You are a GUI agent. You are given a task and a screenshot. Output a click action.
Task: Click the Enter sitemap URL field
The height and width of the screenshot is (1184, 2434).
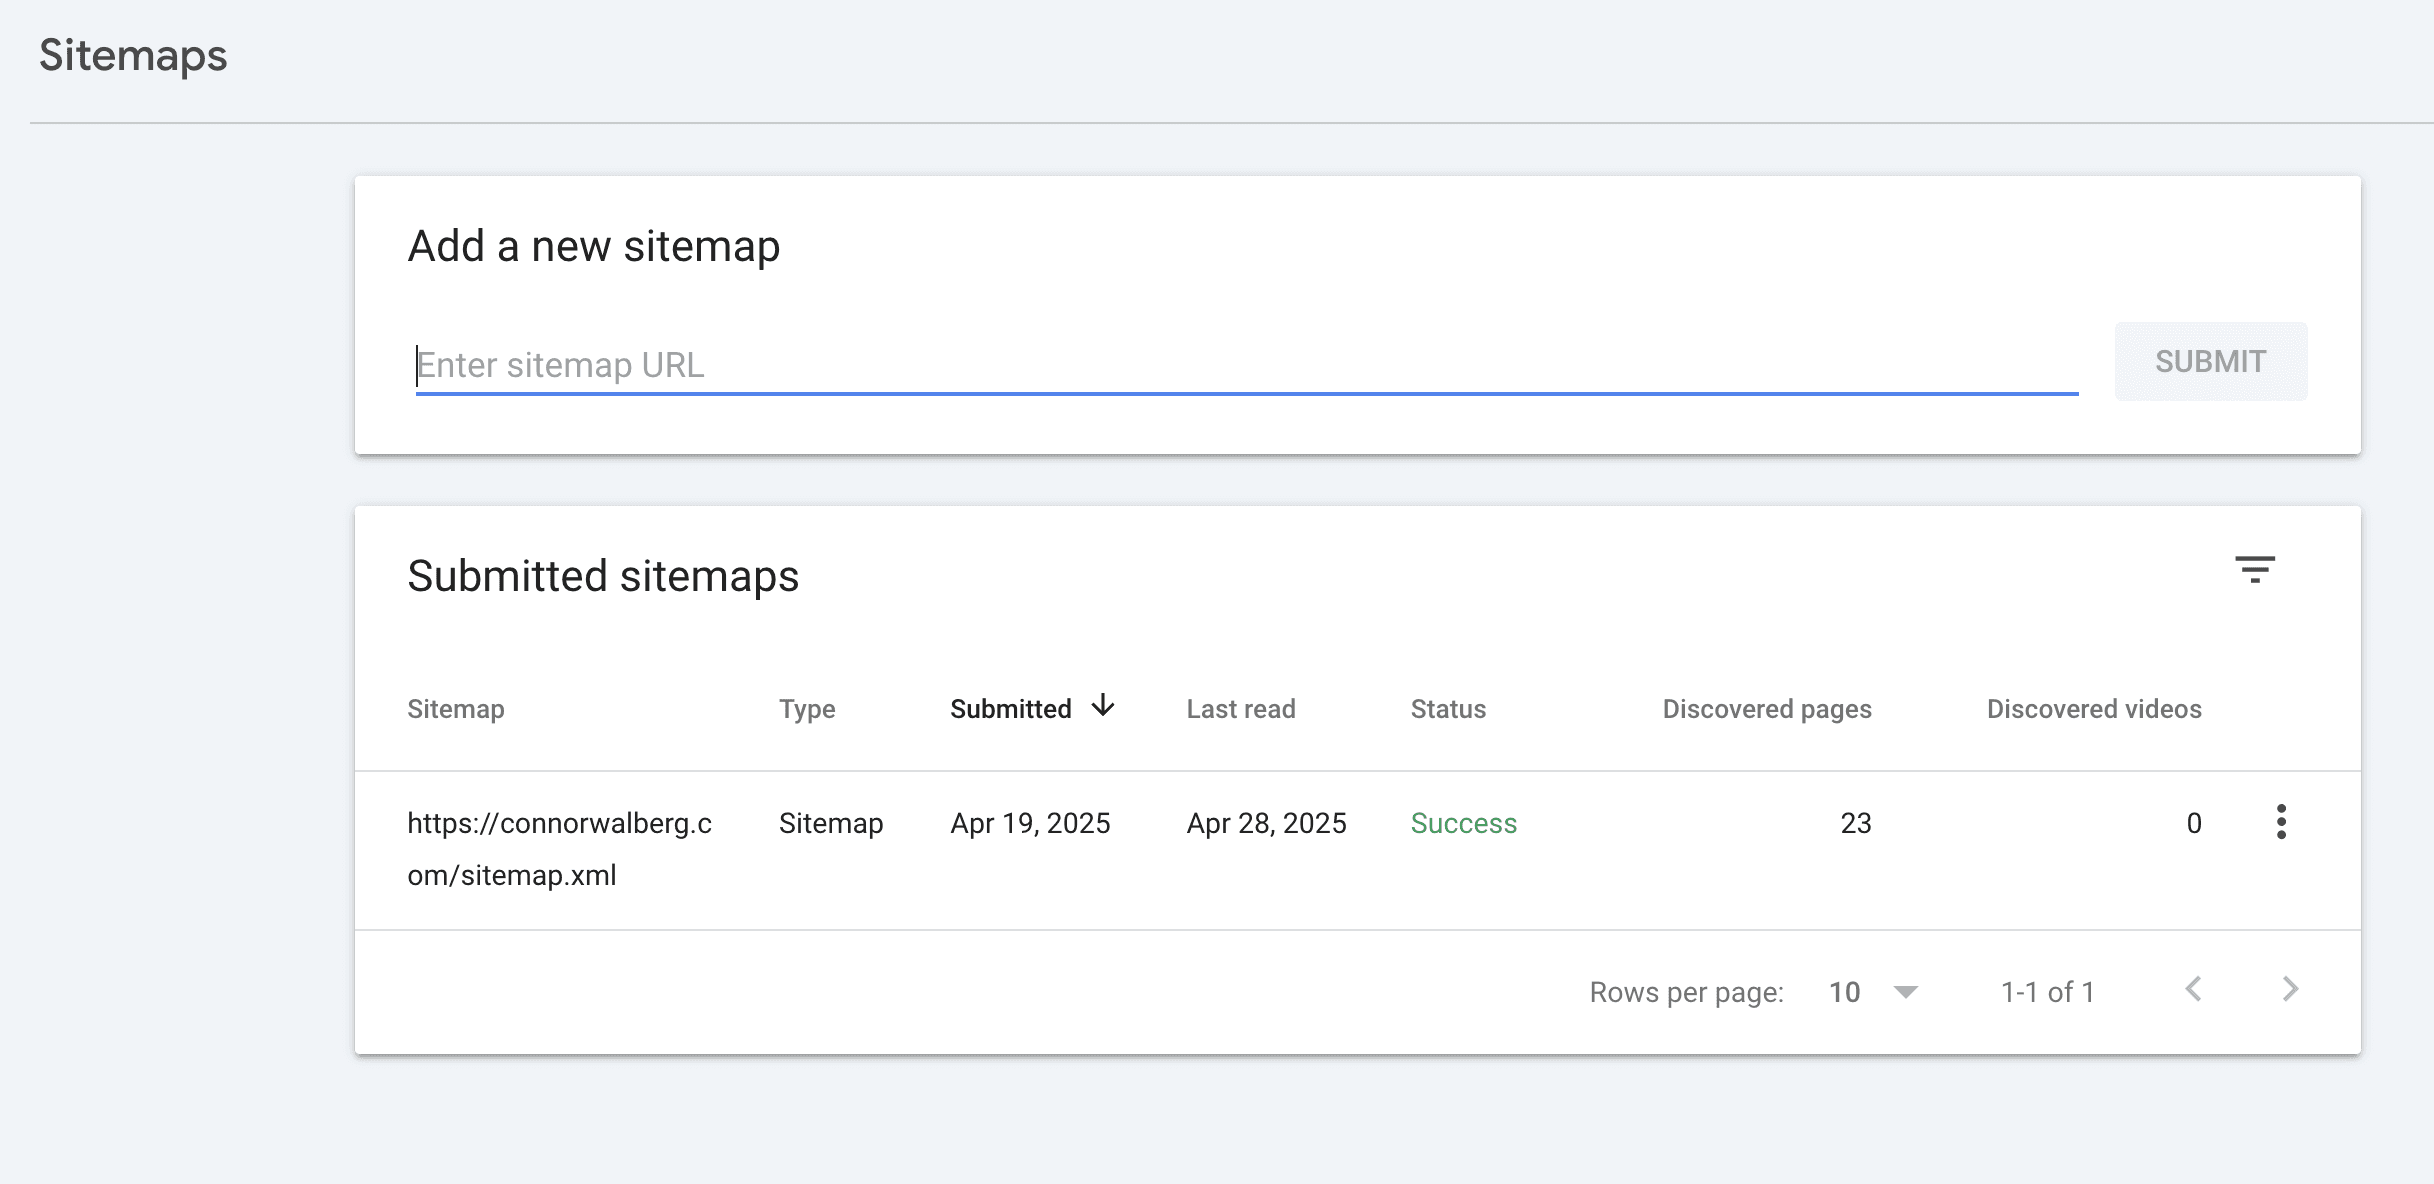[x=1246, y=365]
